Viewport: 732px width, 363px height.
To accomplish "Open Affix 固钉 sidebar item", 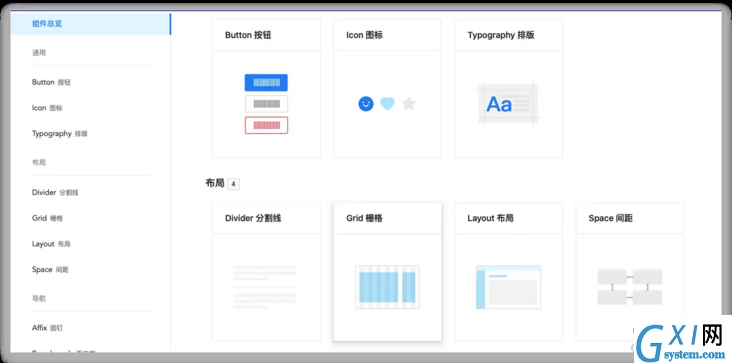I will pos(47,328).
